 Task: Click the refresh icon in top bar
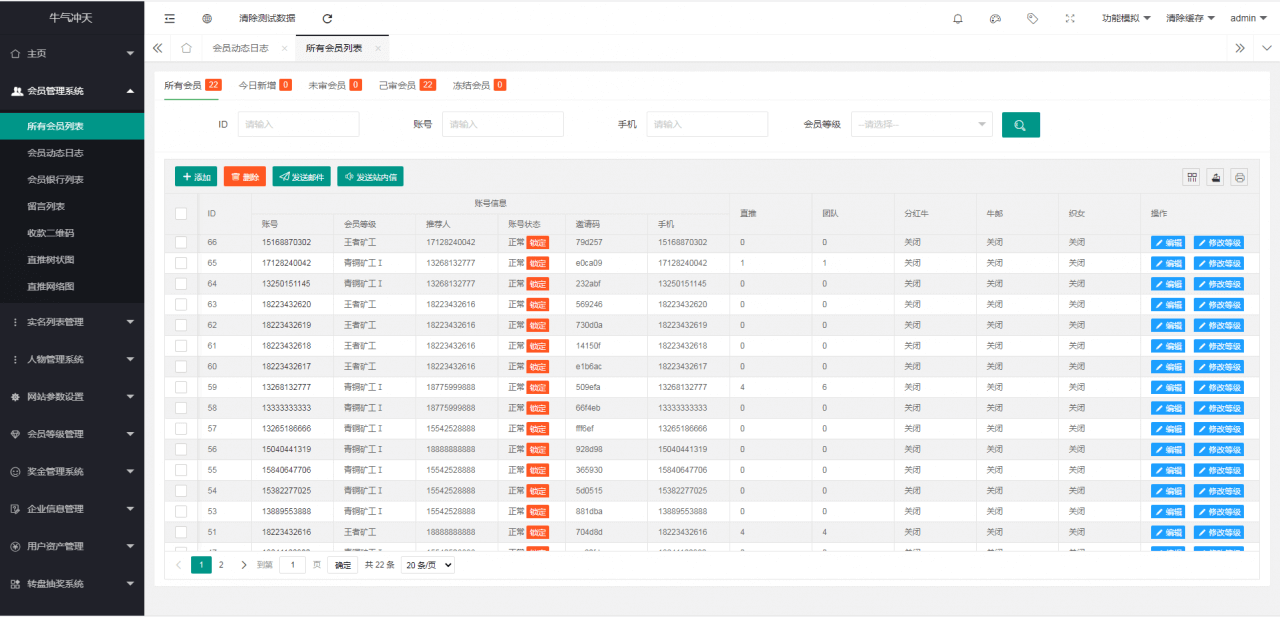click(x=327, y=18)
